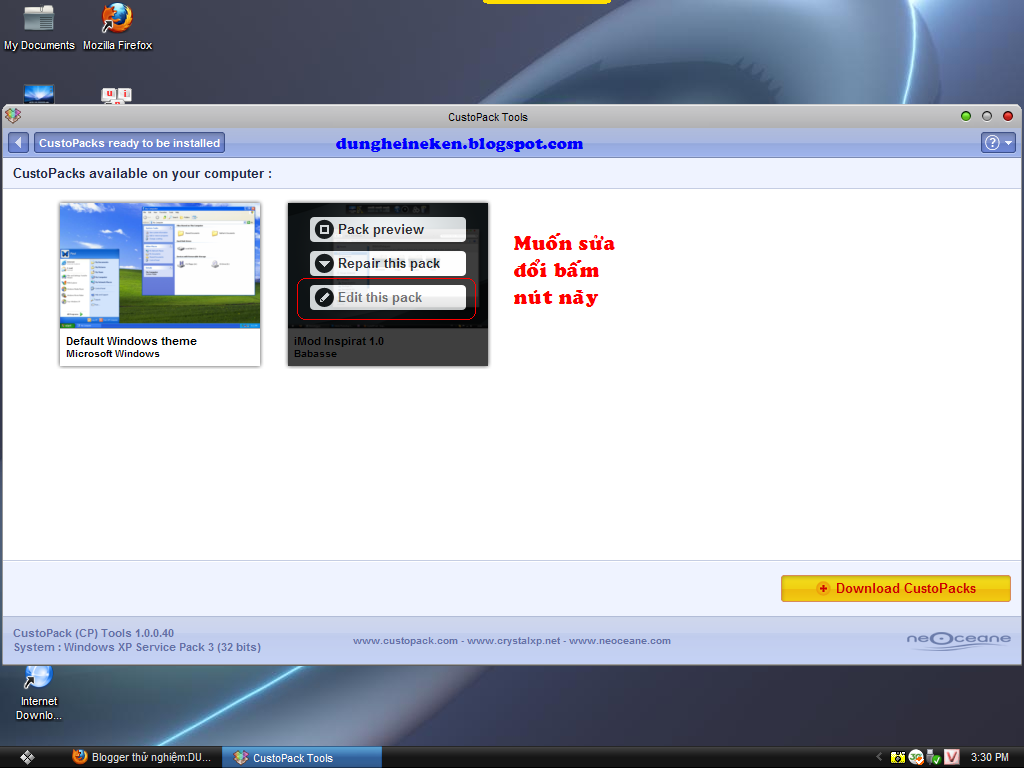Click the dungheineken.blogspot.com text
Screen dimensions: 1024x768
pos(459,144)
